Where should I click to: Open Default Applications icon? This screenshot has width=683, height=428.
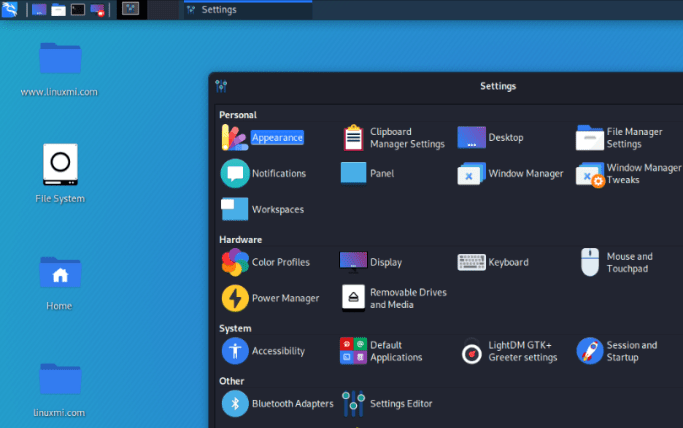[353, 351]
